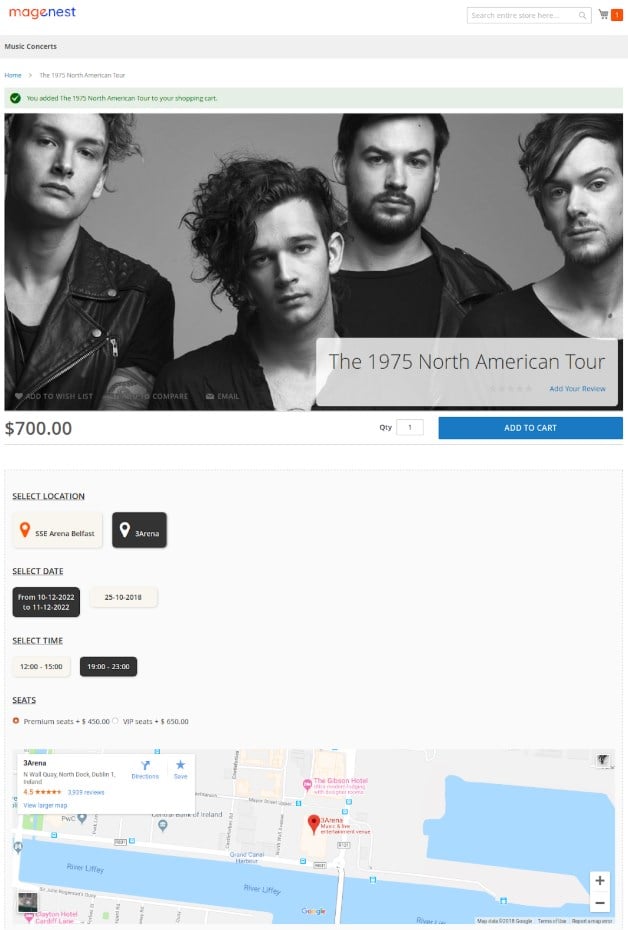Open the Music Concerts menu item
Image resolution: width=628 pixels, height=930 pixels.
[x=31, y=46]
